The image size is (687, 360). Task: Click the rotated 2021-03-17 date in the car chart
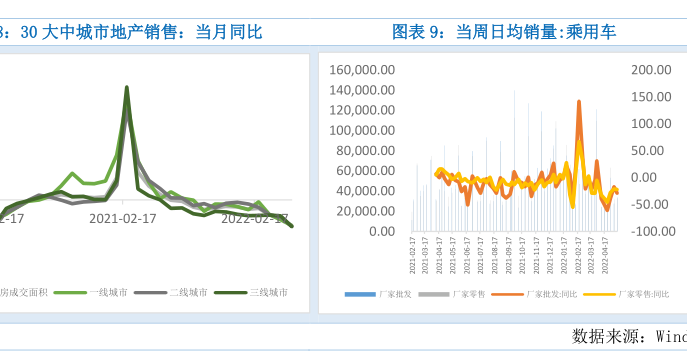(425, 256)
